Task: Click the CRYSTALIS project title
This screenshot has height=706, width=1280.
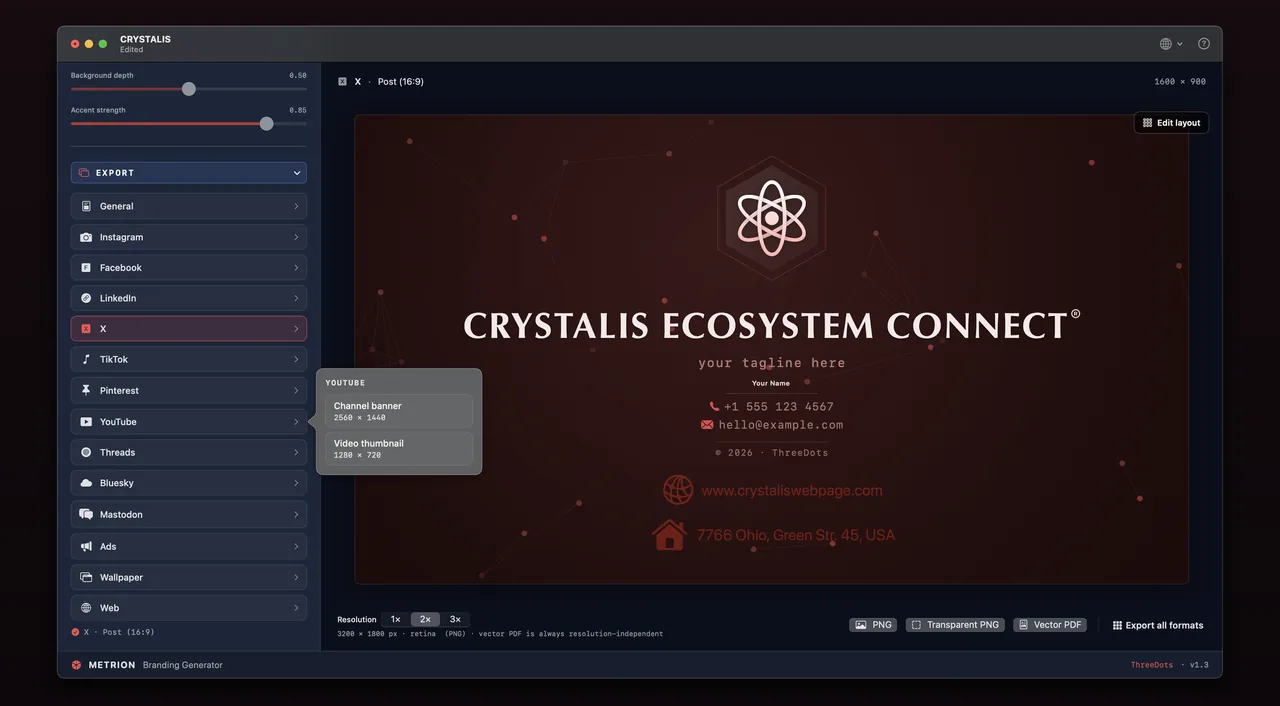Action: pos(145,39)
